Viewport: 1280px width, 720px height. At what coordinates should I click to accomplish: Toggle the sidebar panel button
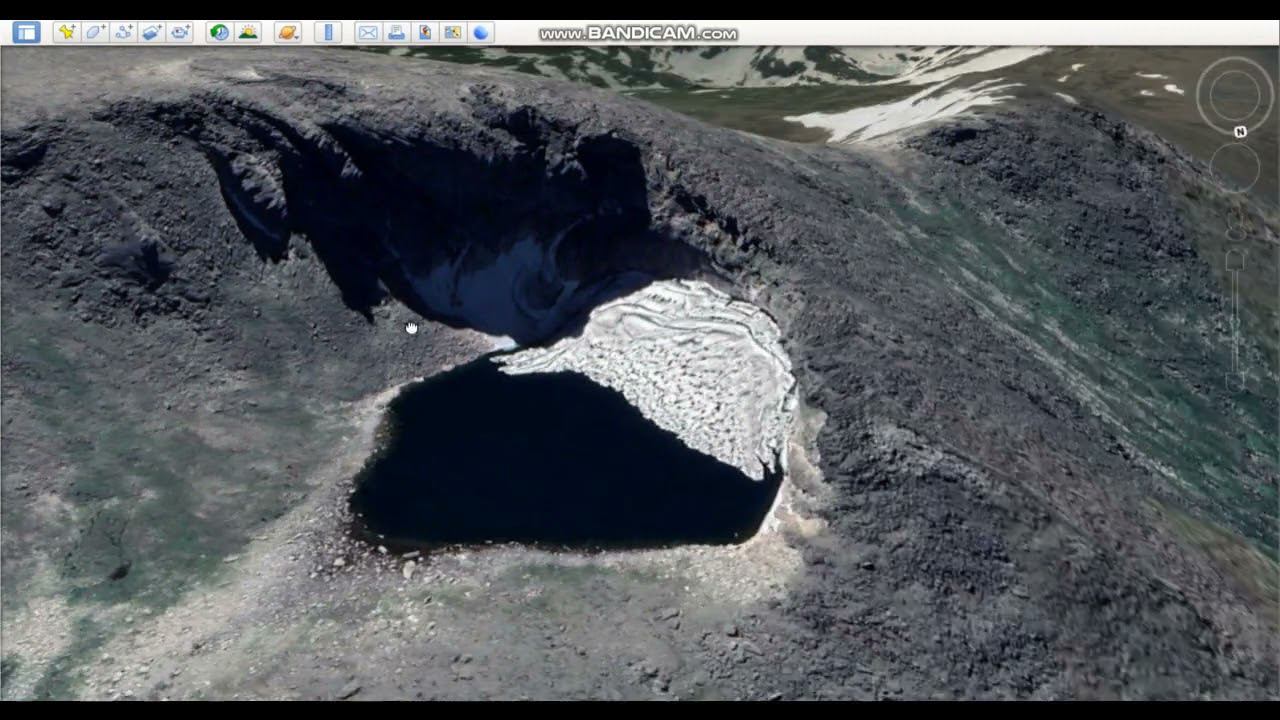pos(26,32)
